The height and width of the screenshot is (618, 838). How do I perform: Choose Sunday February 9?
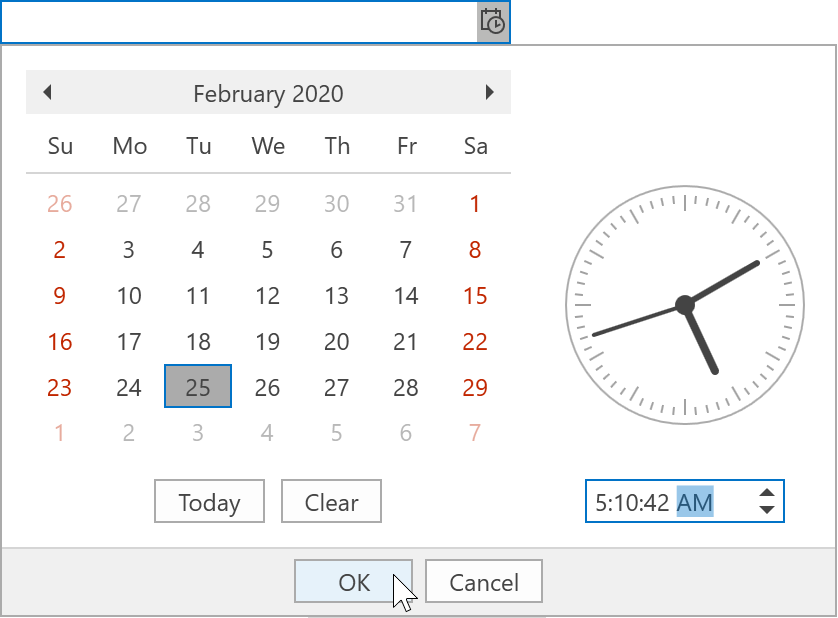pyautogui.click(x=60, y=296)
